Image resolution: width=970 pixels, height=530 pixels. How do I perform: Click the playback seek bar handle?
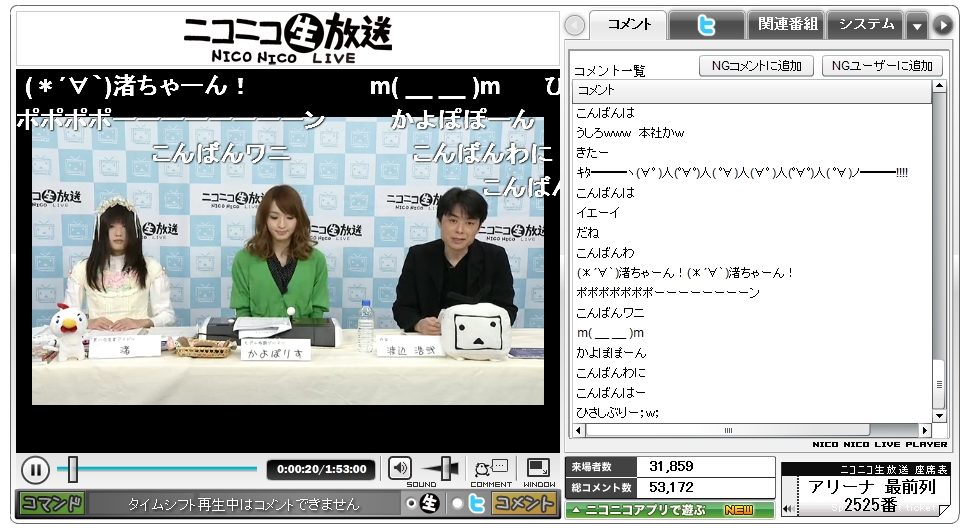[x=72, y=469]
